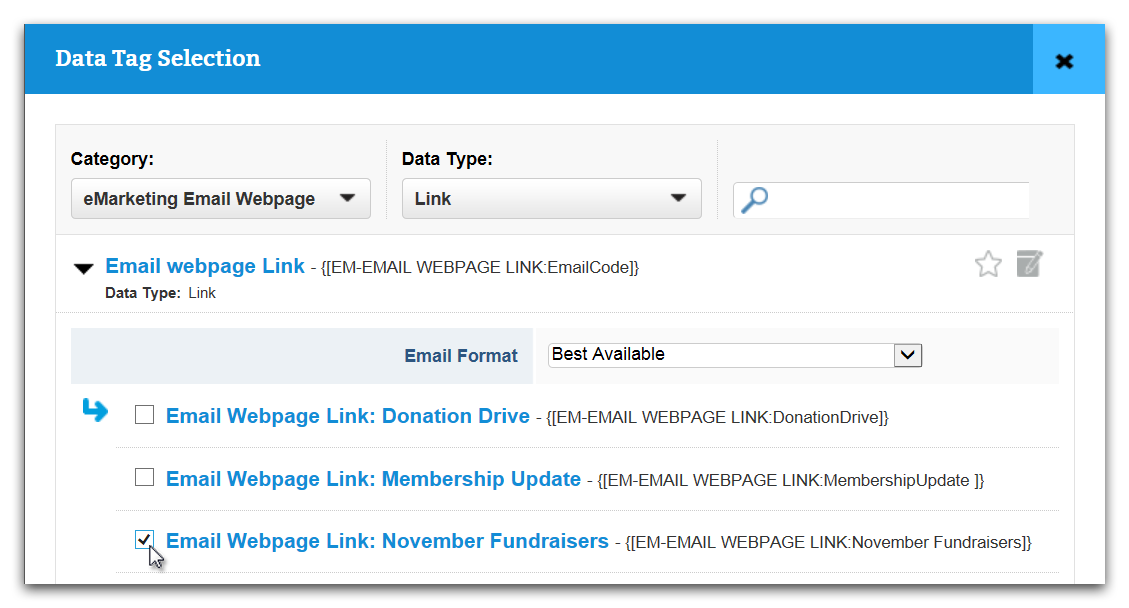Select the {[EM-EMAIL WEBPAGE LINK:MembershipUpdate ]} tag text
1129x608 pixels.
pyautogui.click(x=791, y=480)
